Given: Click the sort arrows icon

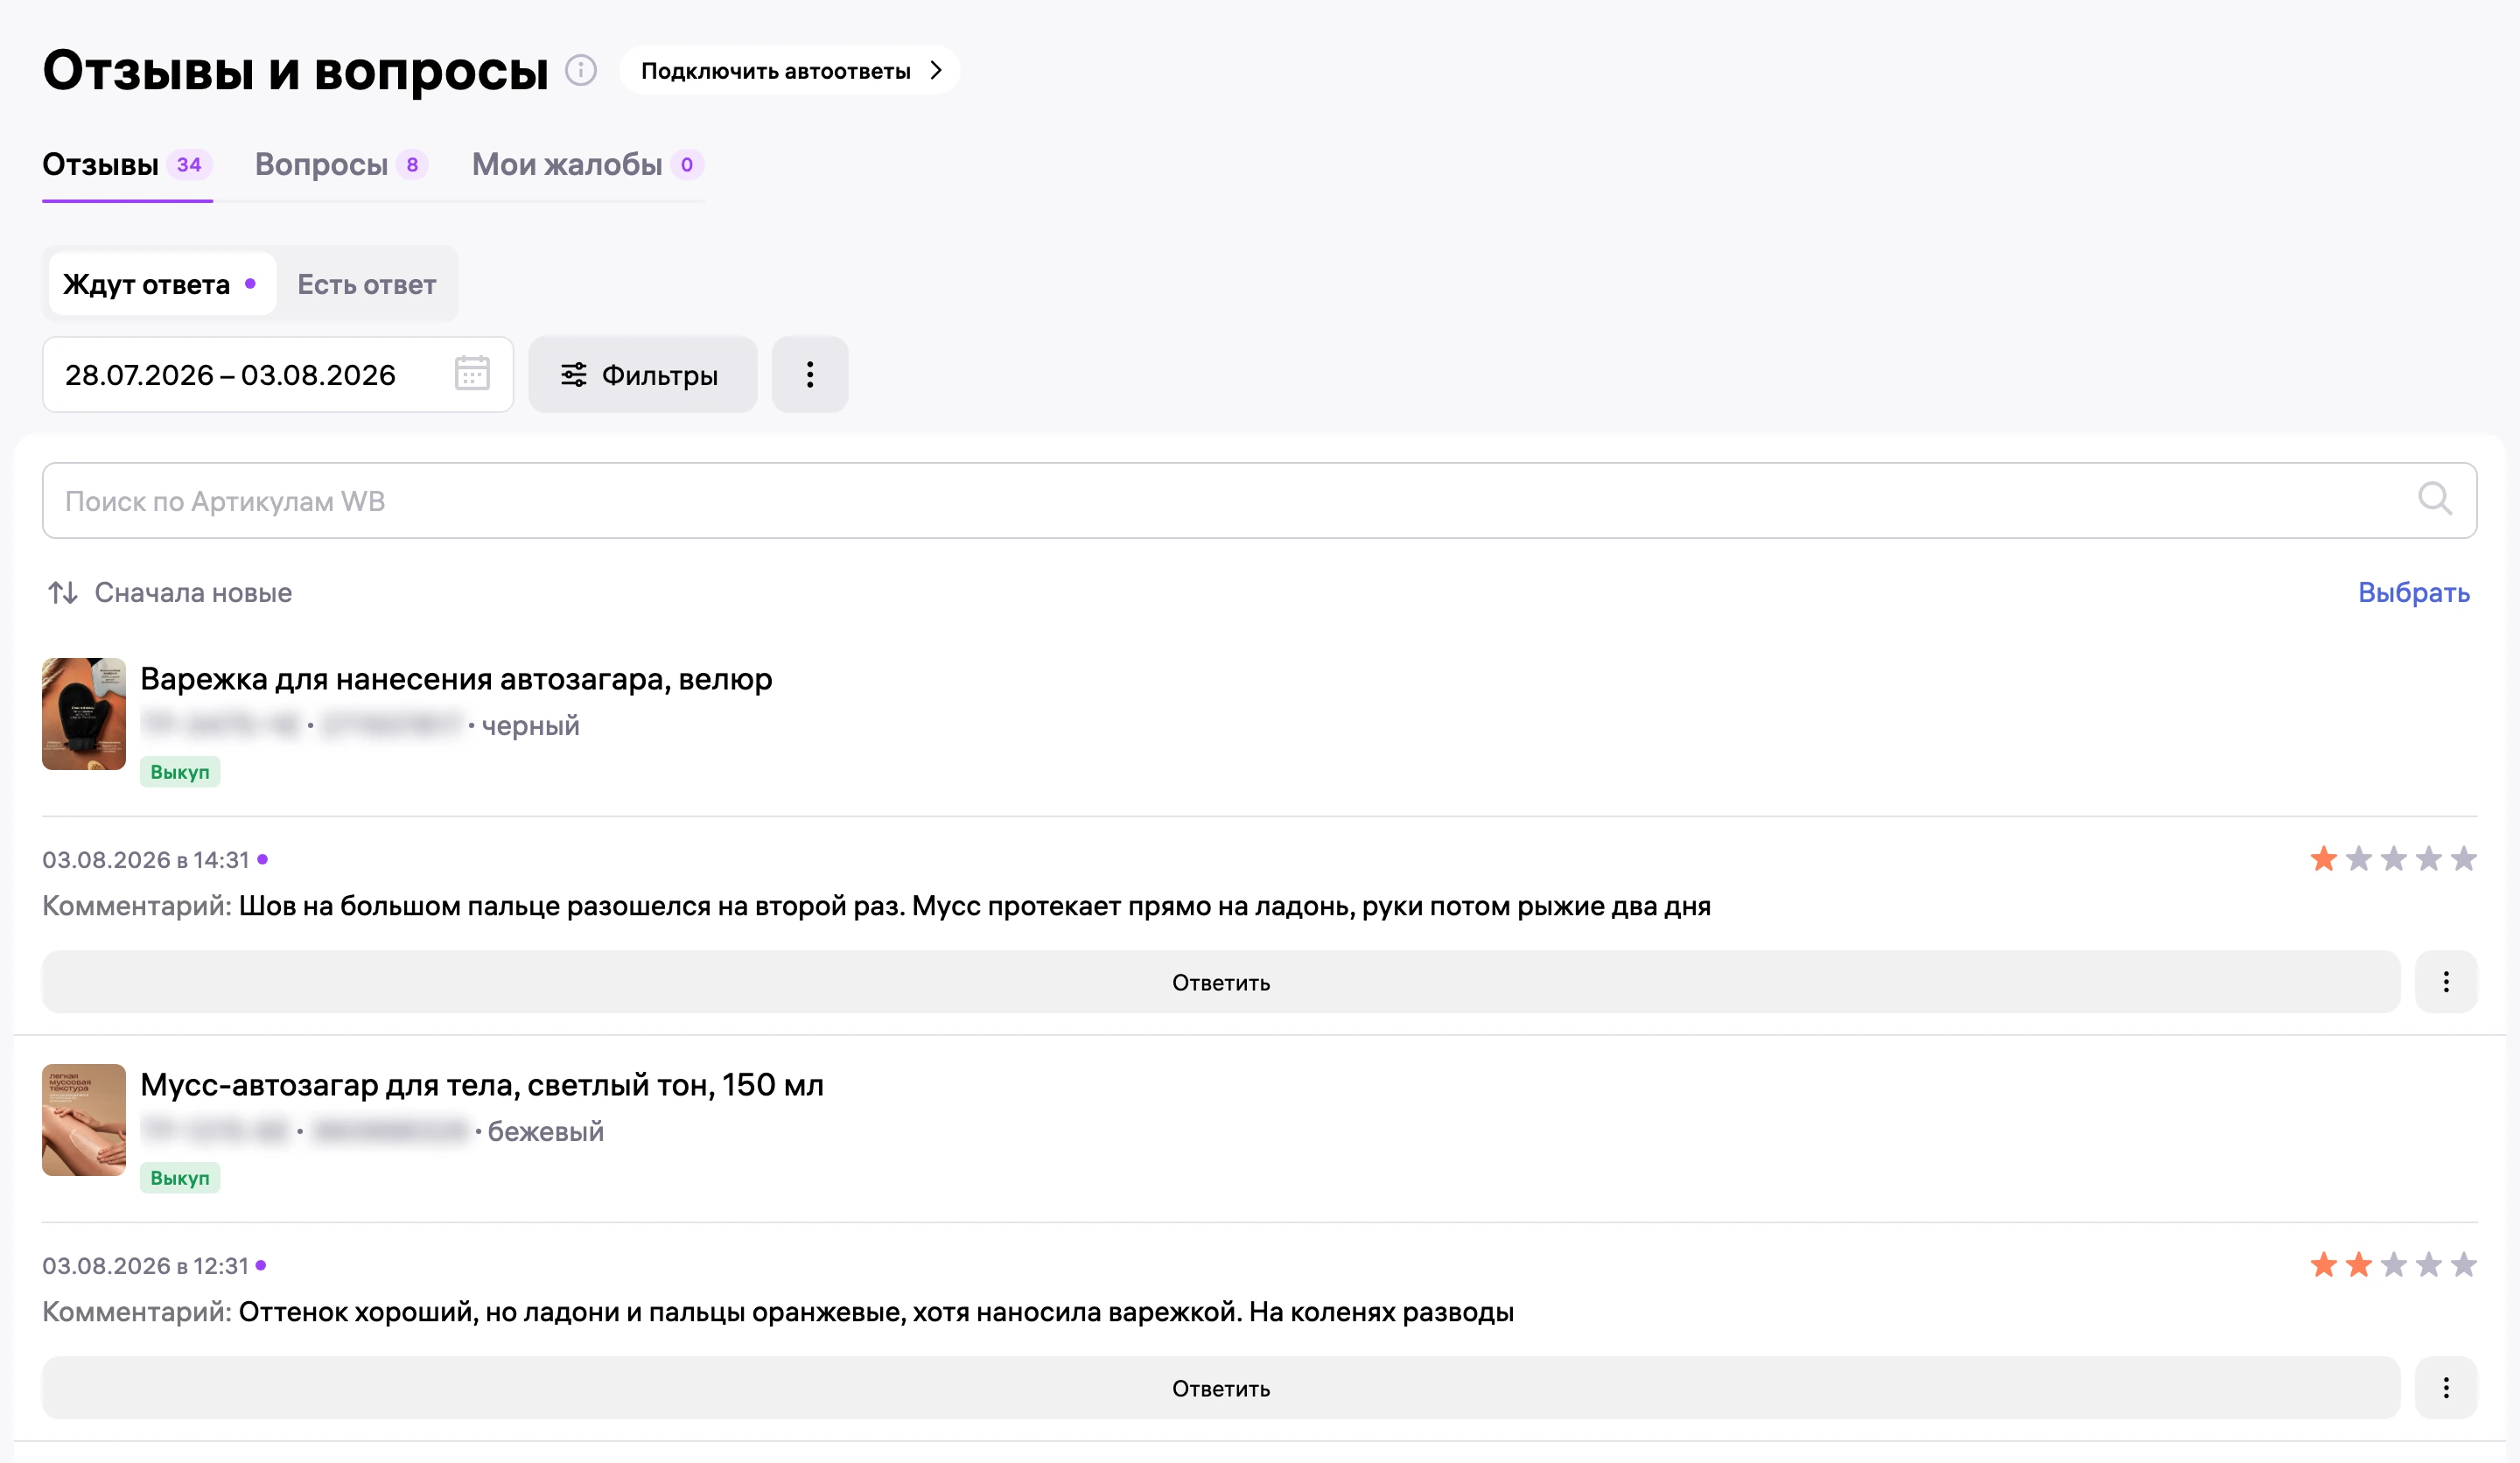Looking at the screenshot, I should click(63, 593).
